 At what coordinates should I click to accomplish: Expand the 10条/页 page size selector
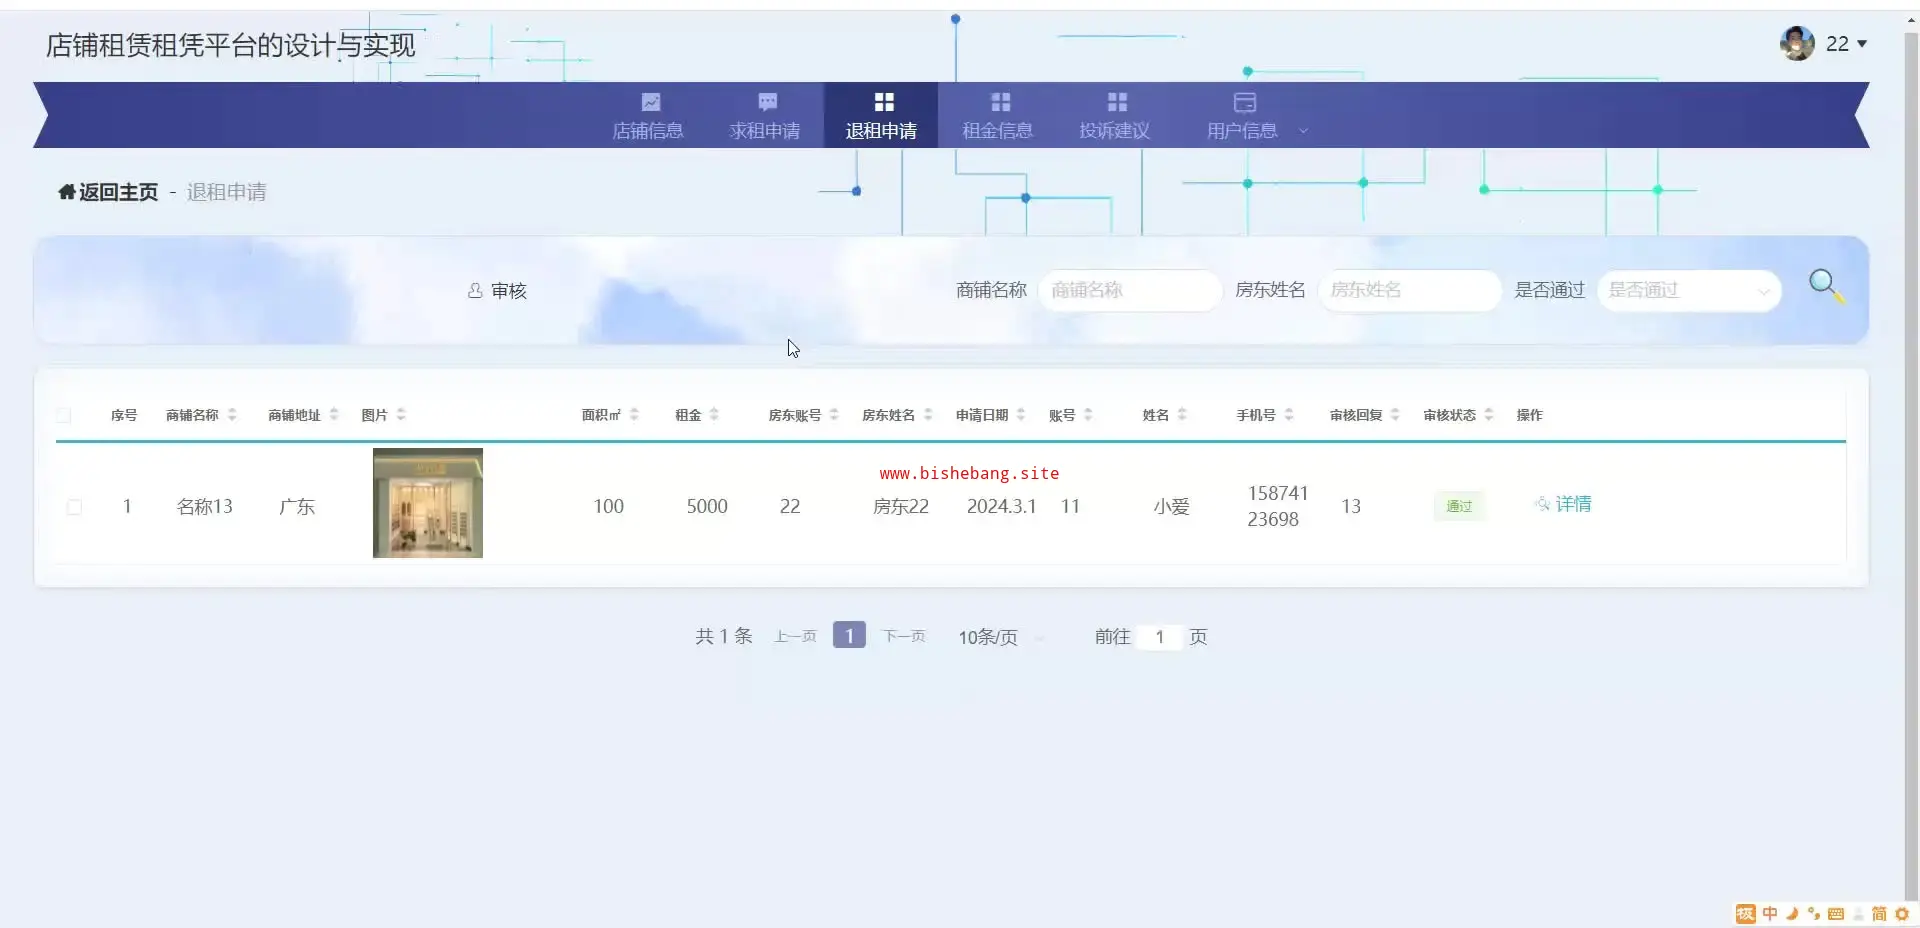click(x=1000, y=637)
